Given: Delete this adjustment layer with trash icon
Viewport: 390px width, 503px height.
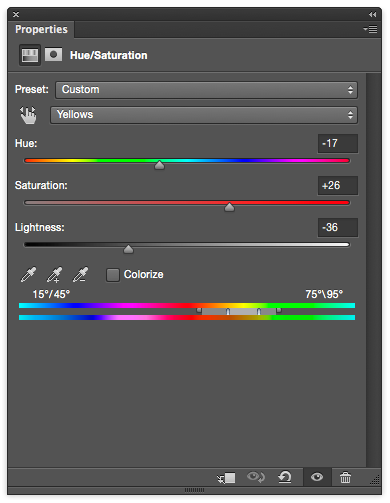Looking at the screenshot, I should 345,477.
